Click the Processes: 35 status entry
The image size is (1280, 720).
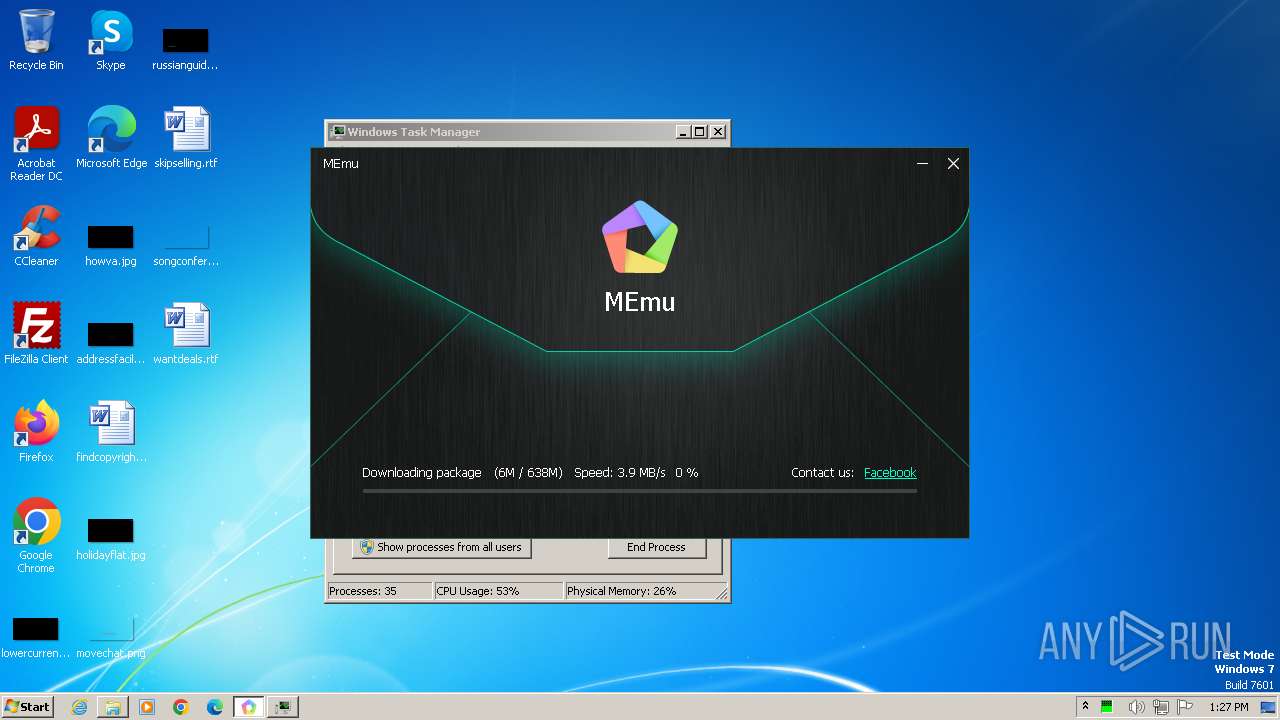click(379, 591)
